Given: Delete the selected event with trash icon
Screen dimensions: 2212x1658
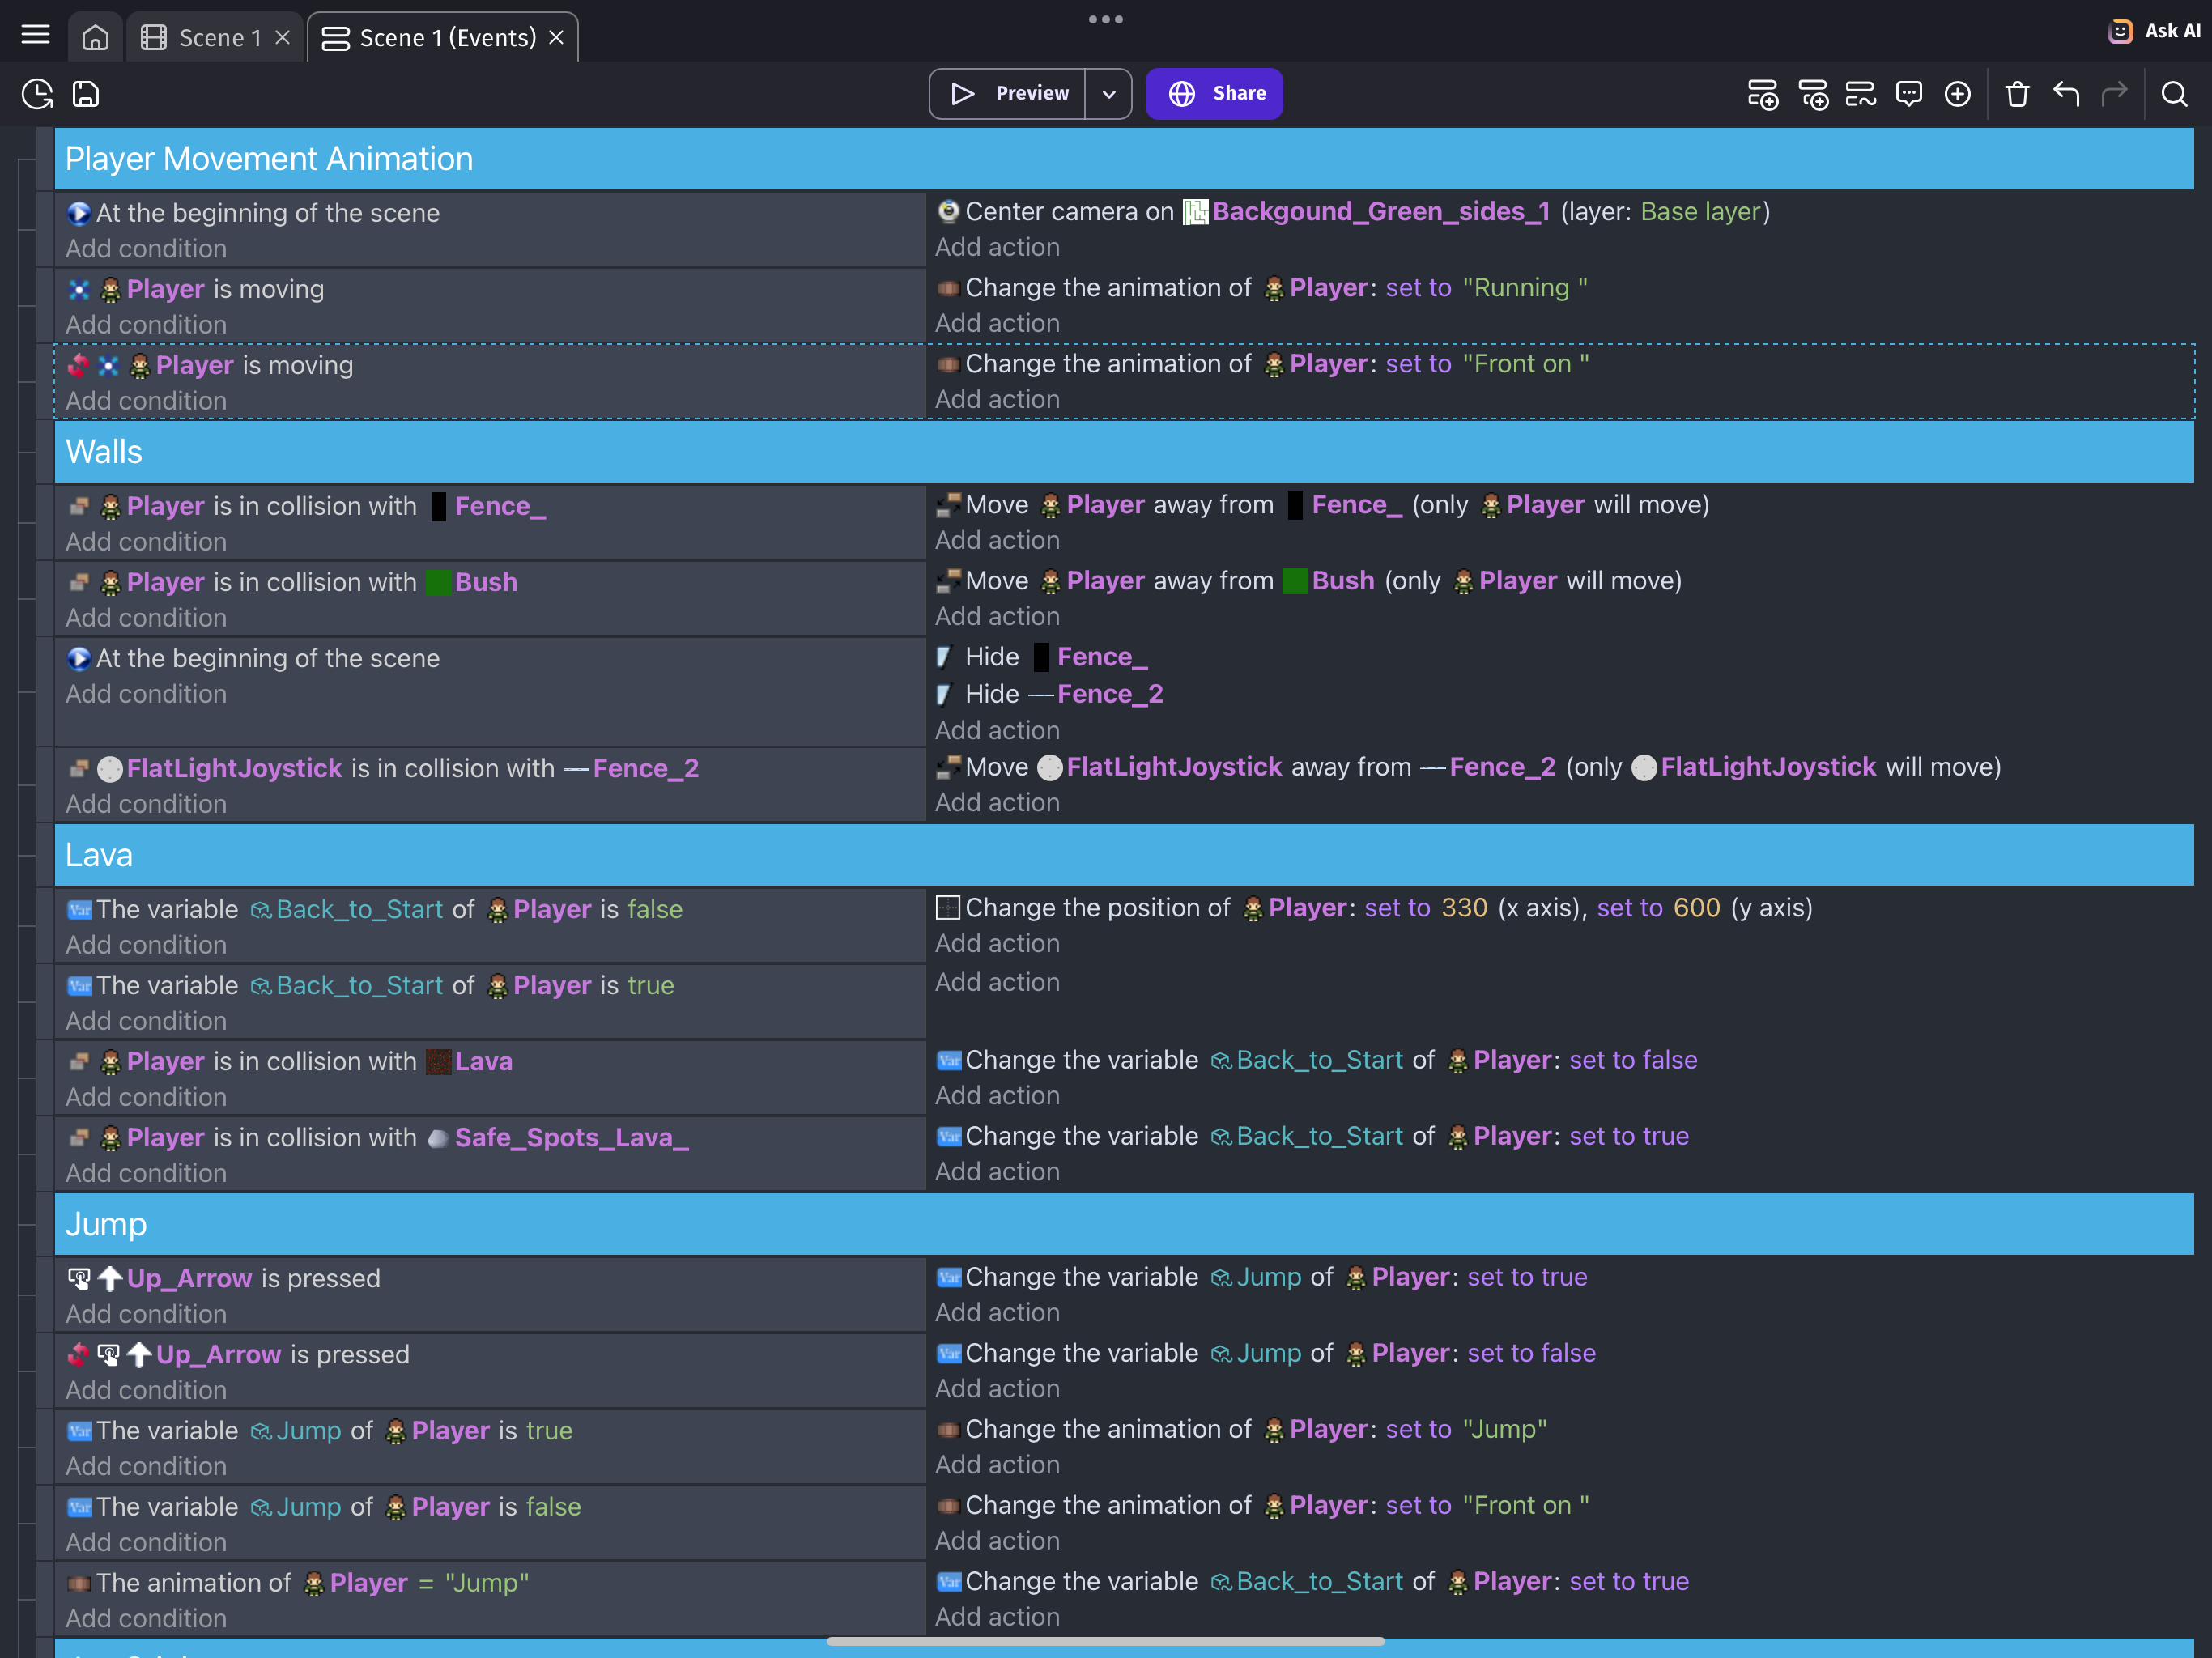Looking at the screenshot, I should [2018, 94].
